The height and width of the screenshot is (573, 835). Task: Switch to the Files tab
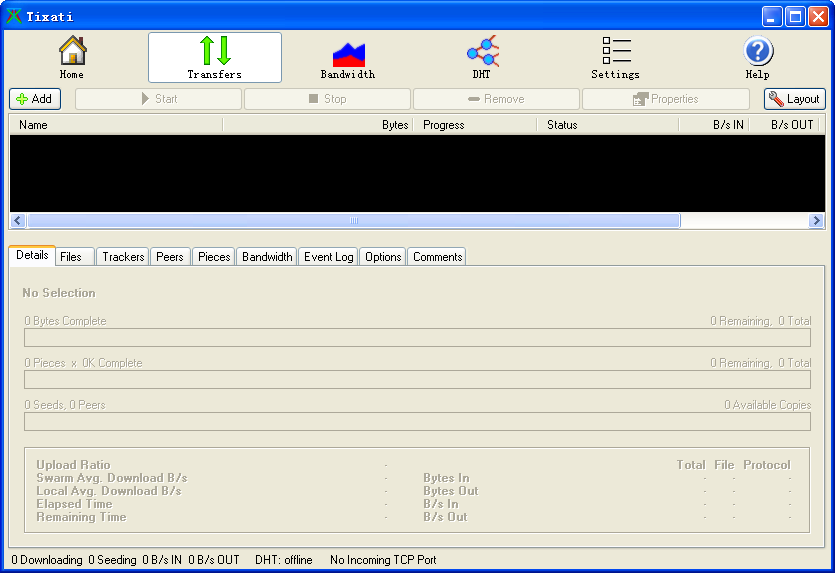point(74,257)
